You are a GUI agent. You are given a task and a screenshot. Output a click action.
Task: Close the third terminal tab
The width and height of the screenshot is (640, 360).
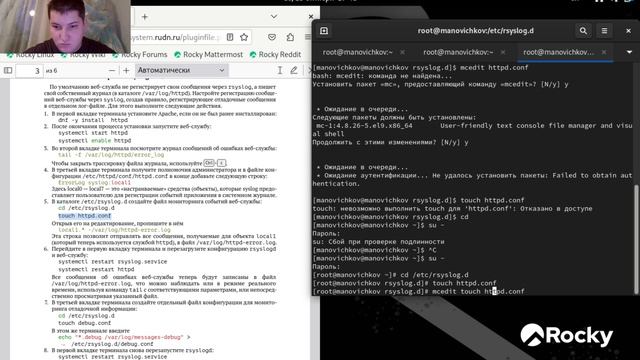pyautogui.click(x=604, y=52)
